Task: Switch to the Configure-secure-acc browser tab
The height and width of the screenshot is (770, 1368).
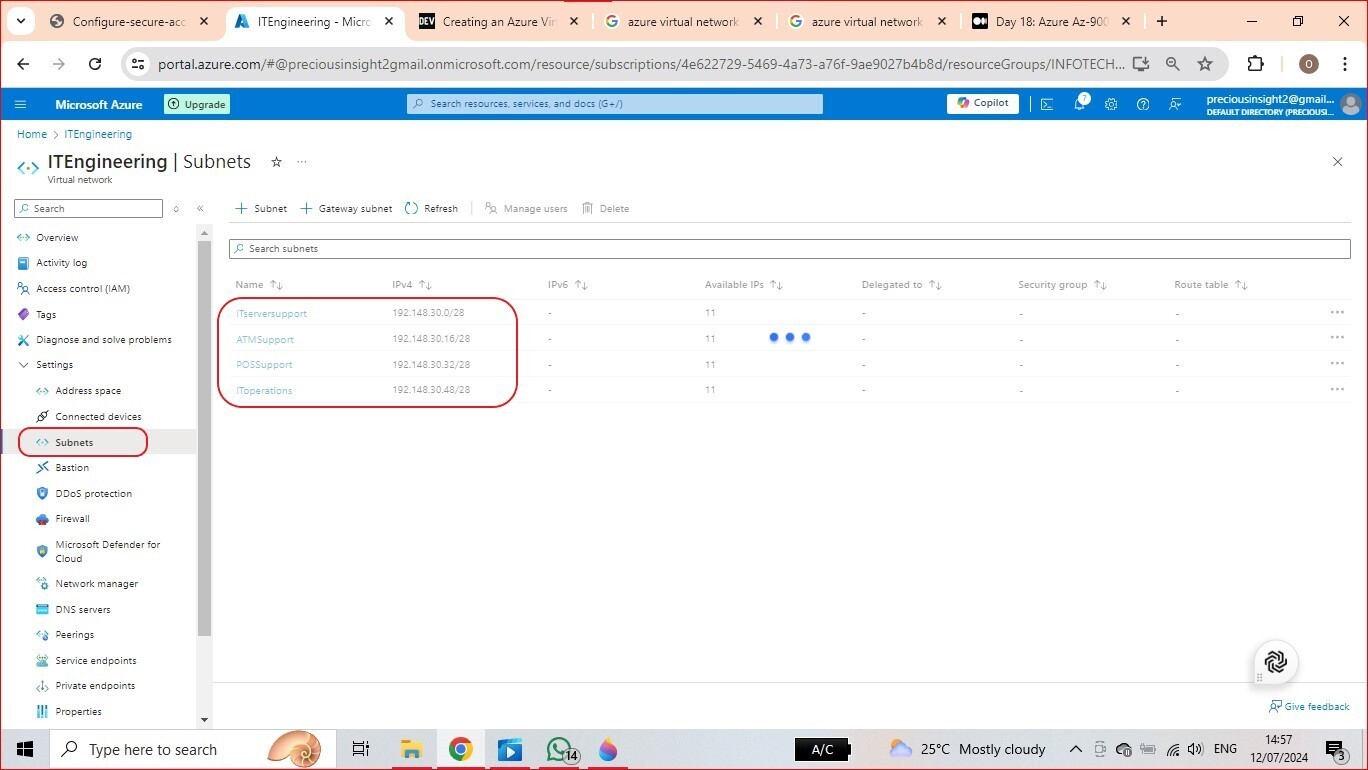Action: click(129, 21)
